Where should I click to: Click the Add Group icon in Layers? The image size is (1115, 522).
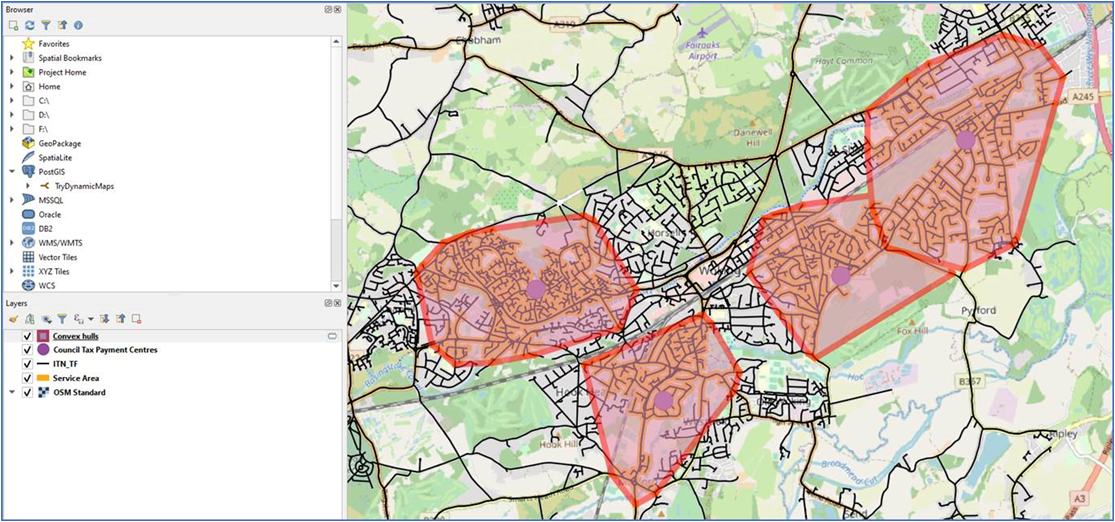click(29, 318)
